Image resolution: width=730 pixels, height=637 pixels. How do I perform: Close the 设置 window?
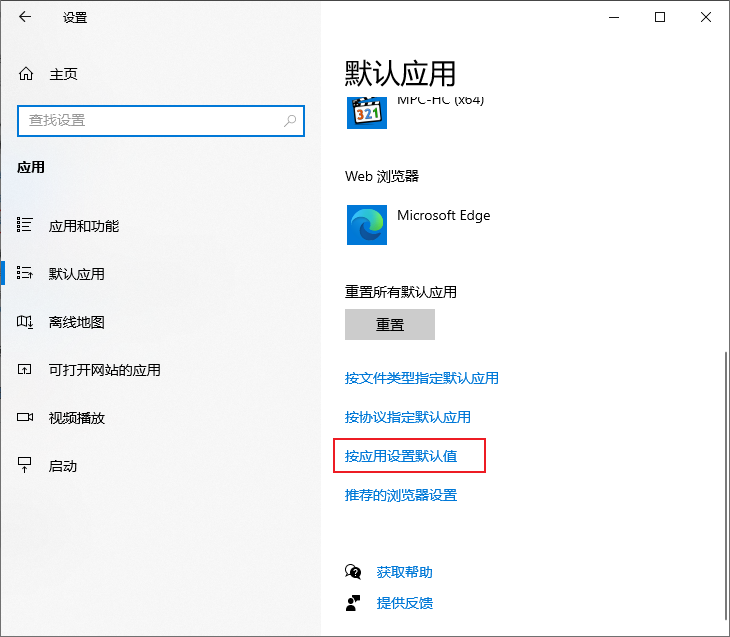pos(706,17)
